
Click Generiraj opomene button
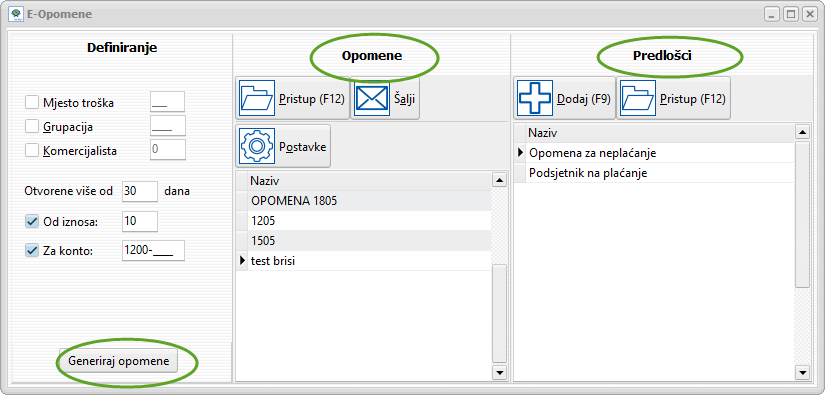point(118,361)
